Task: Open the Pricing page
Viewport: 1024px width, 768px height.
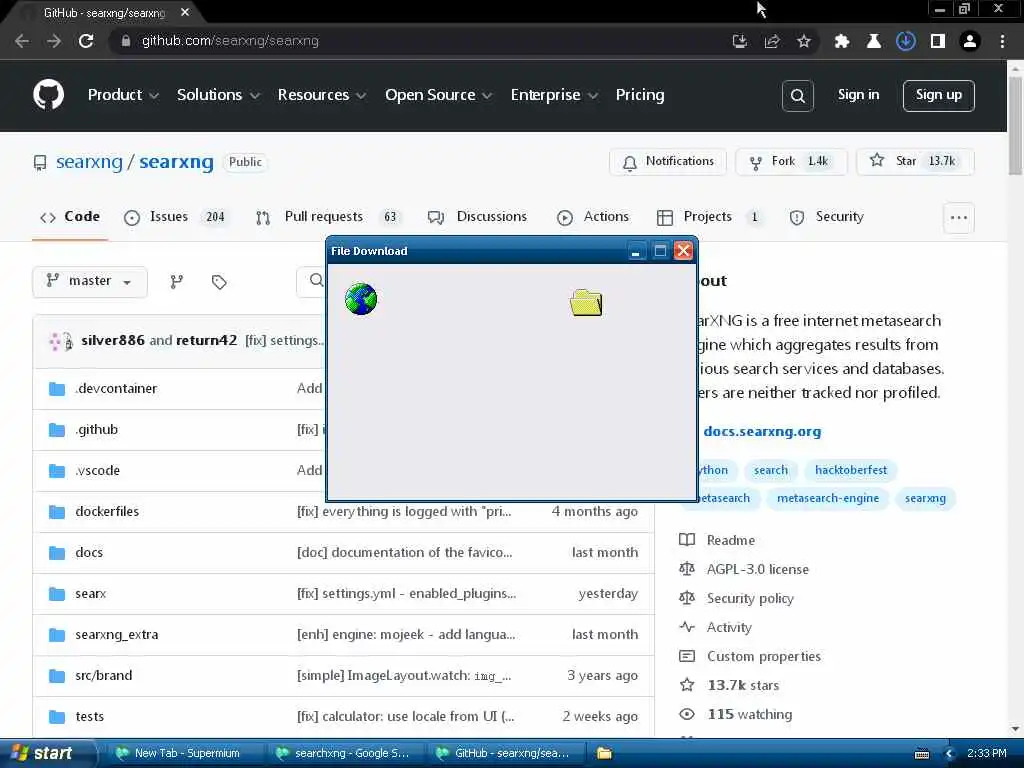Action: click(640, 95)
